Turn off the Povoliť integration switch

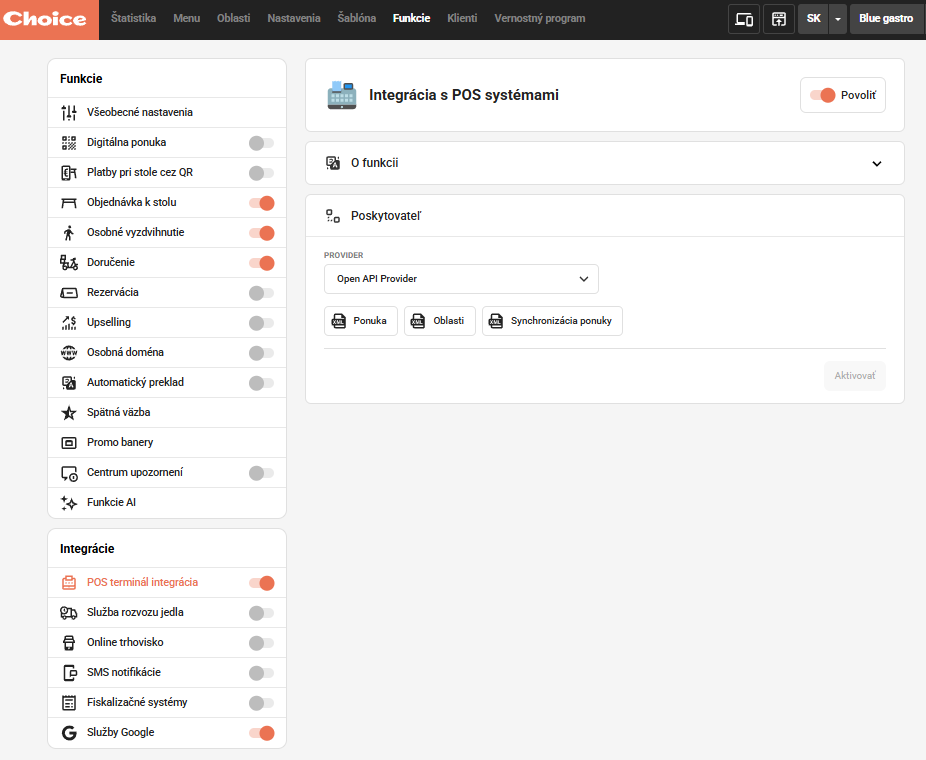pos(823,95)
